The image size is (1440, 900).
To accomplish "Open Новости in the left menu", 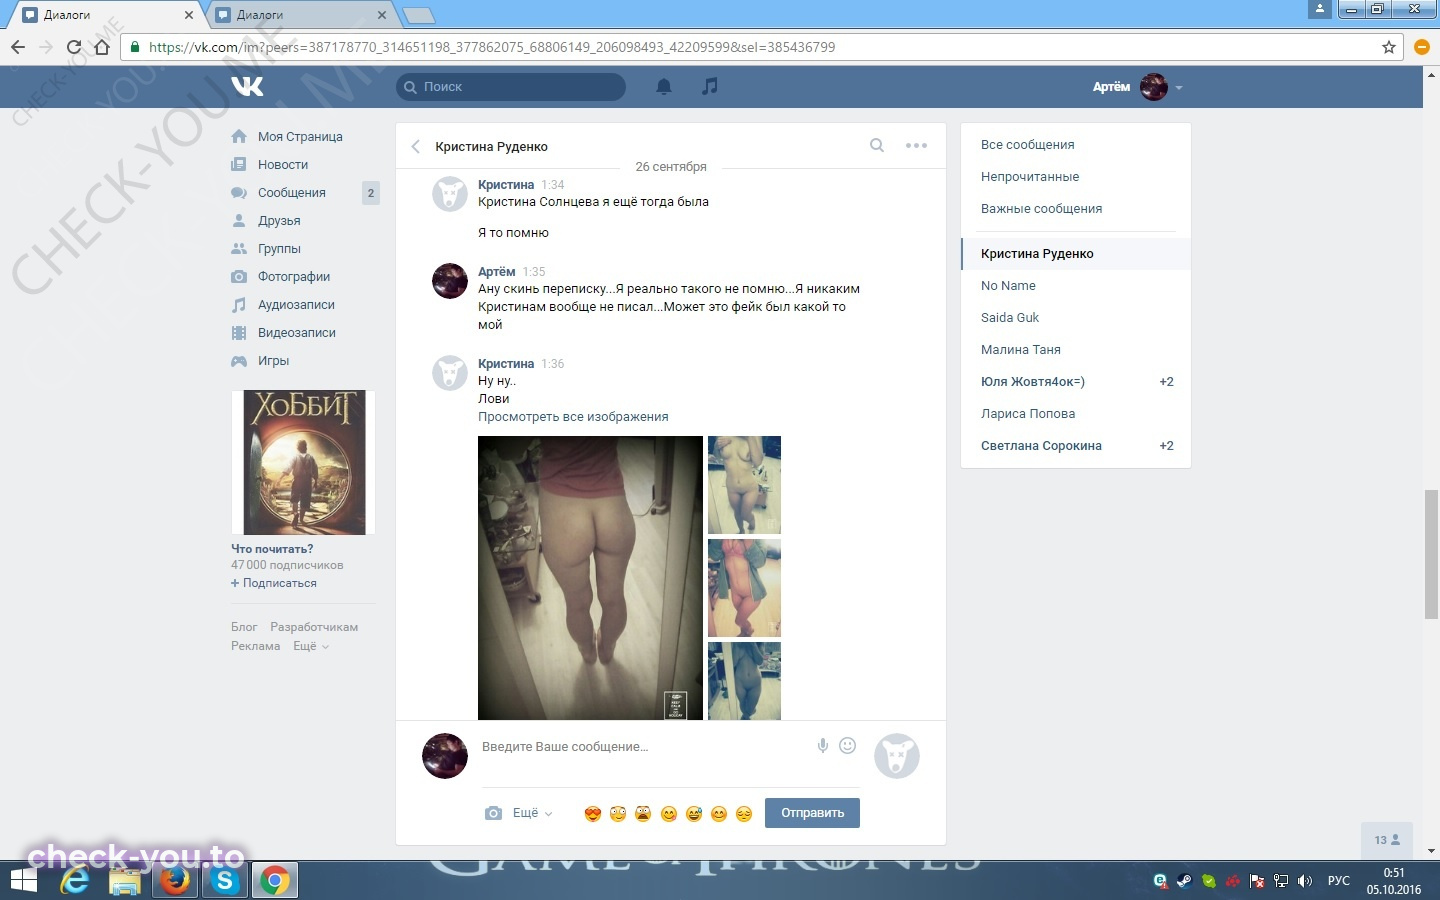I will [x=283, y=165].
